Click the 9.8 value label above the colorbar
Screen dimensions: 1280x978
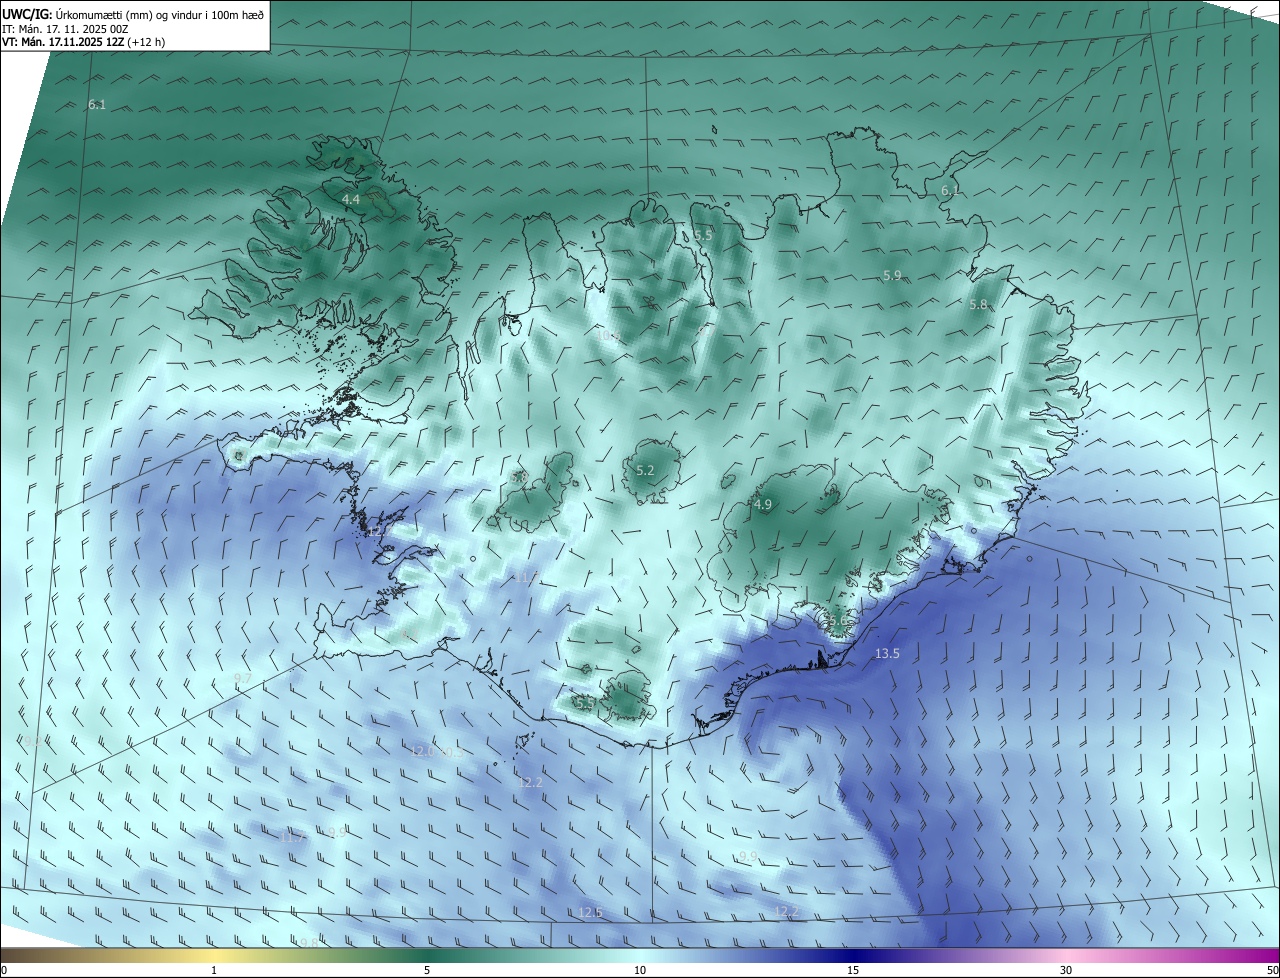[x=308, y=943]
